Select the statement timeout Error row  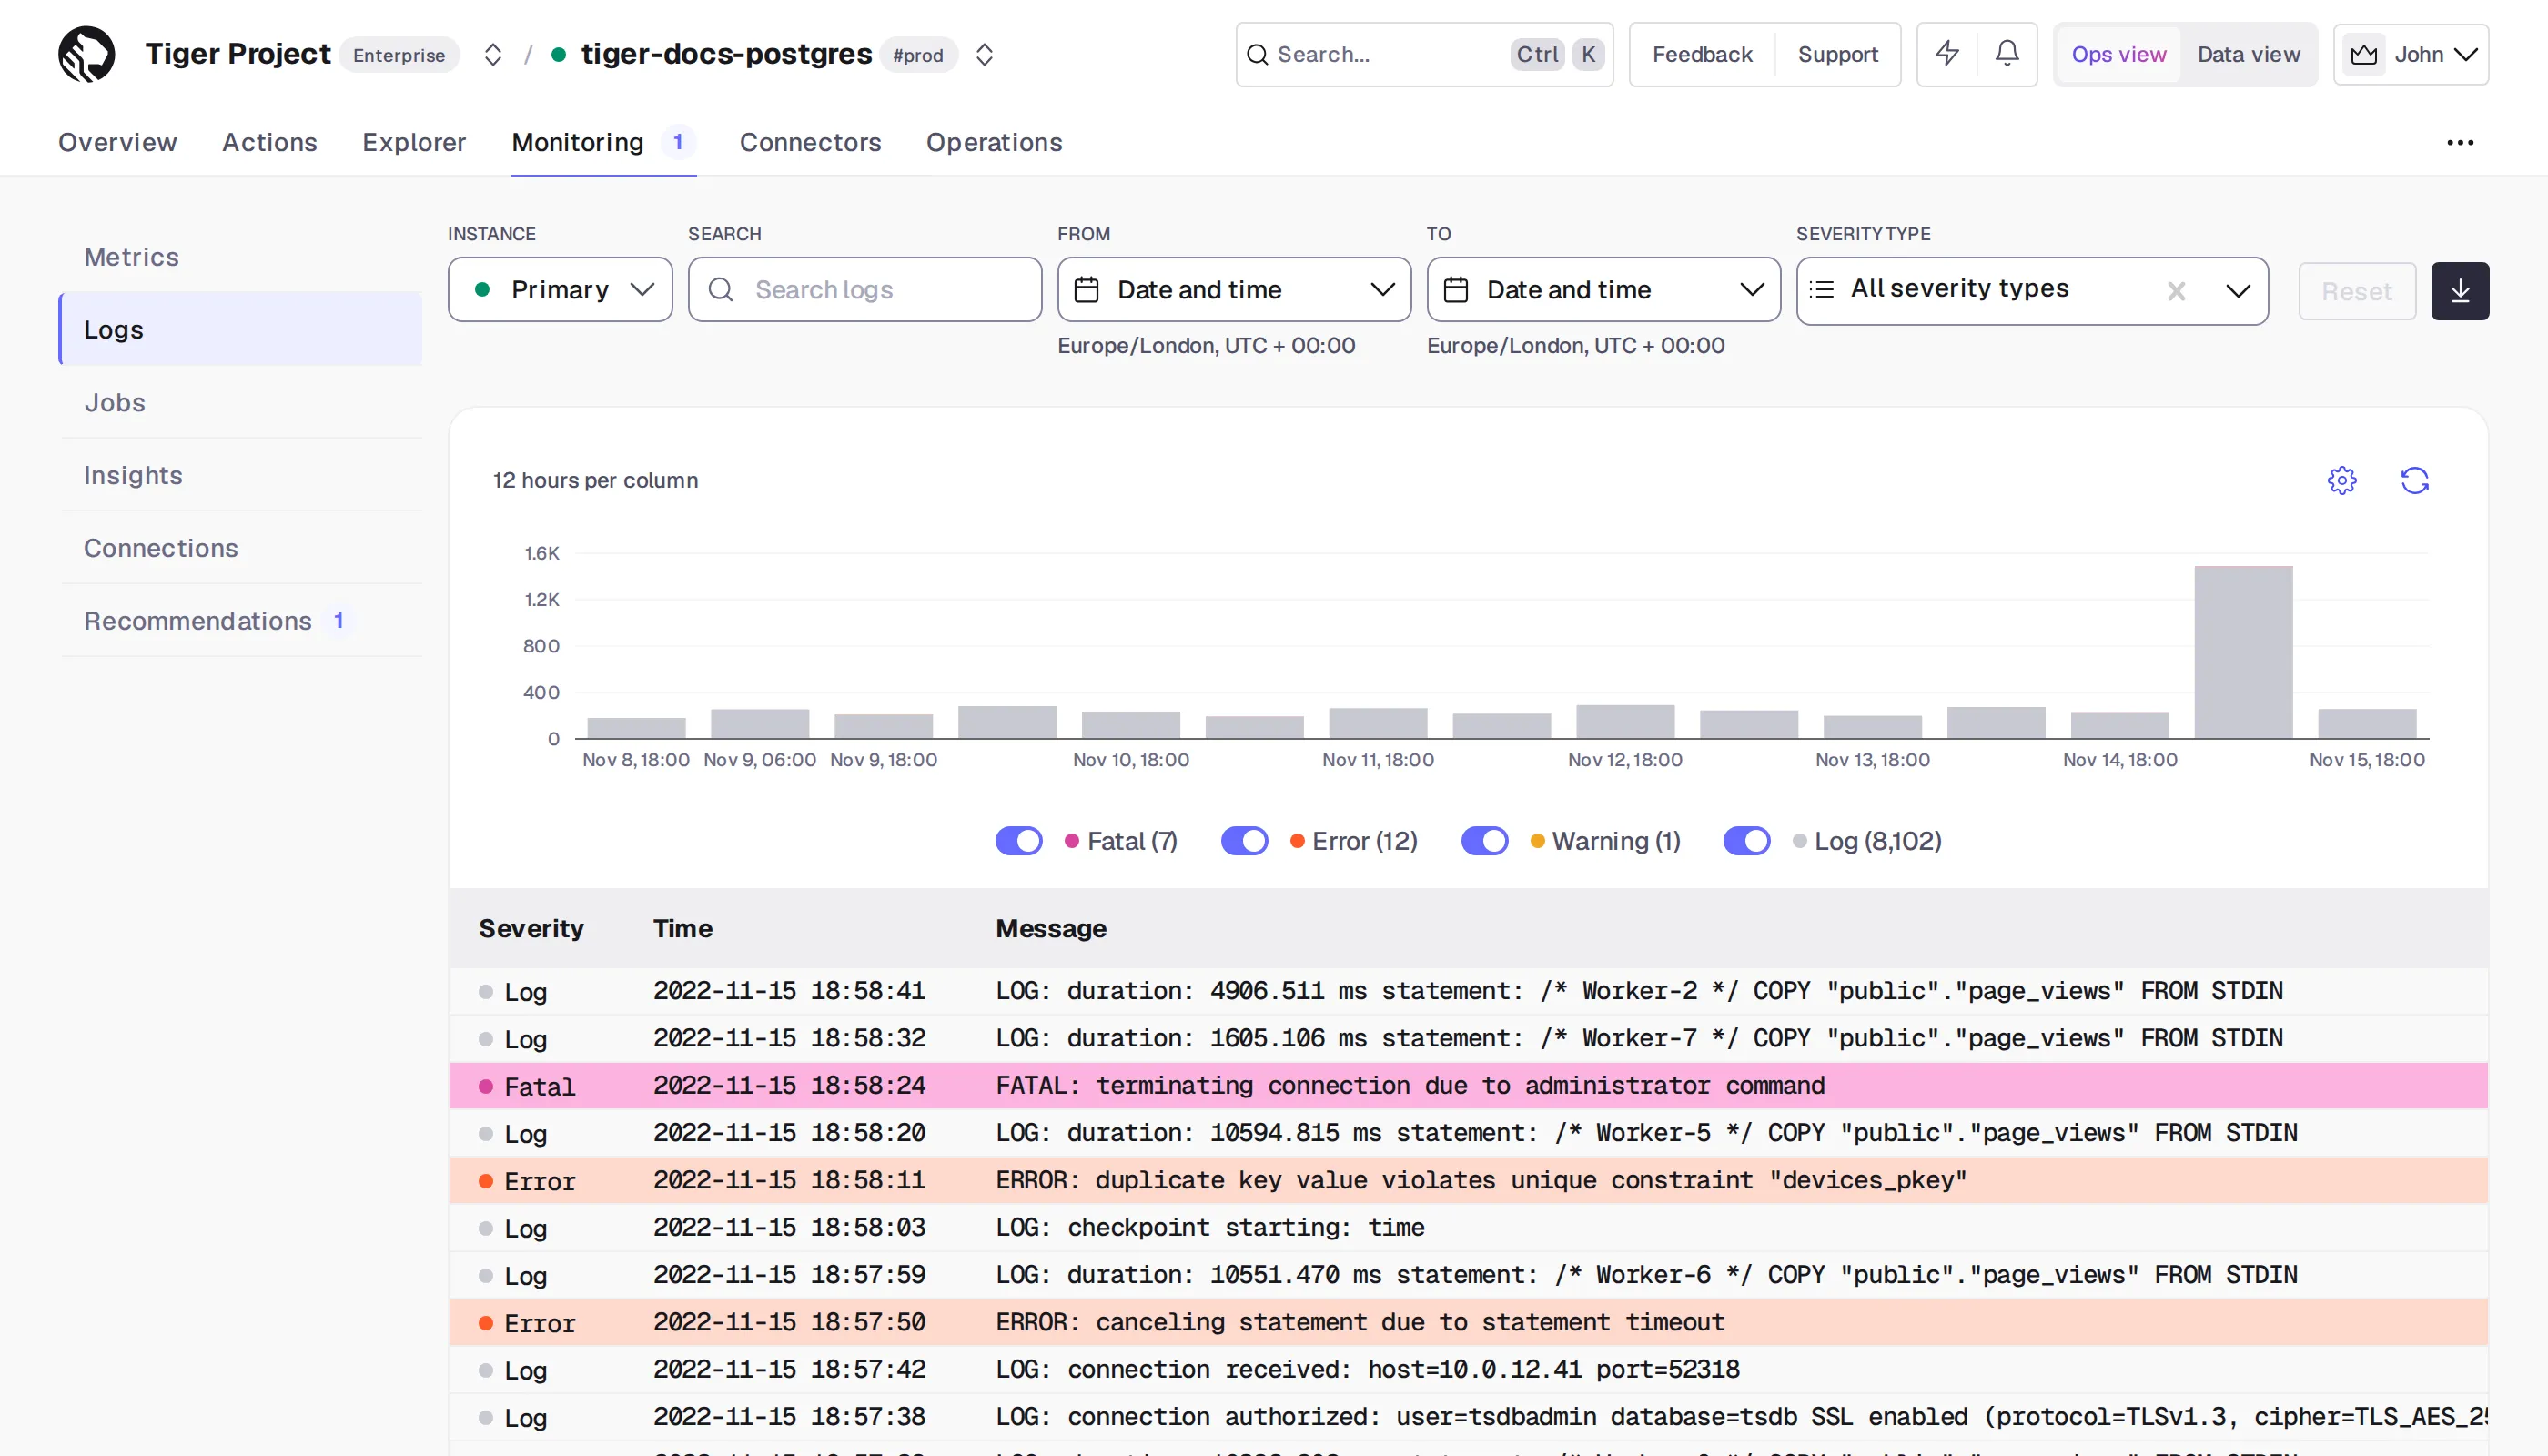pos(1468,1323)
